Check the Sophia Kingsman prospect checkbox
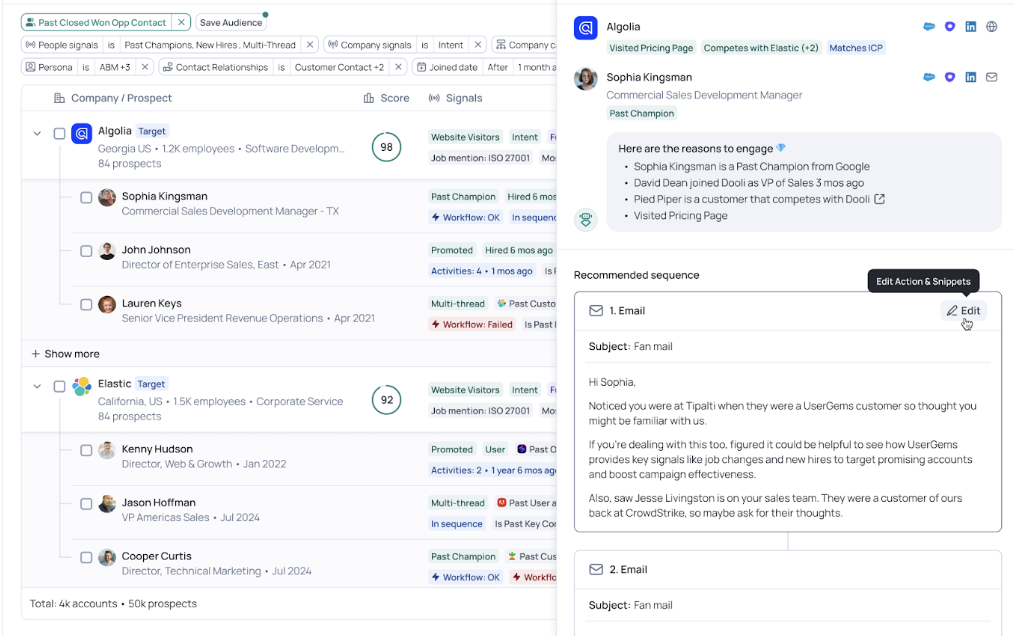Image resolution: width=1014 pixels, height=636 pixels. (x=86, y=197)
